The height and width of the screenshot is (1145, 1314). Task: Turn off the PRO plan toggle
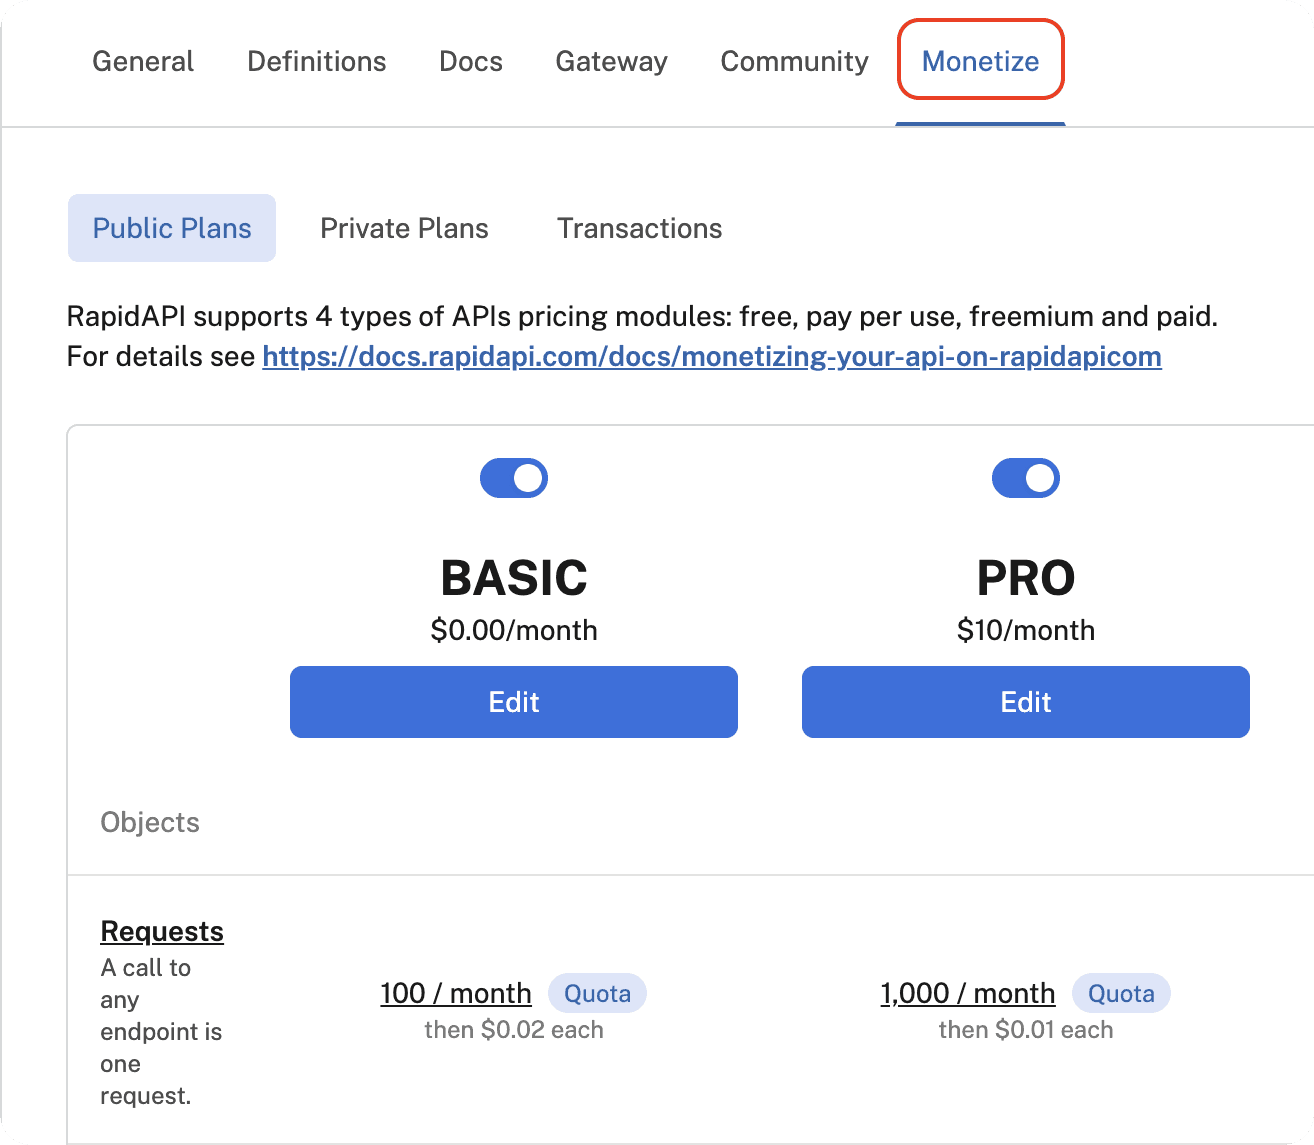pos(1025,478)
